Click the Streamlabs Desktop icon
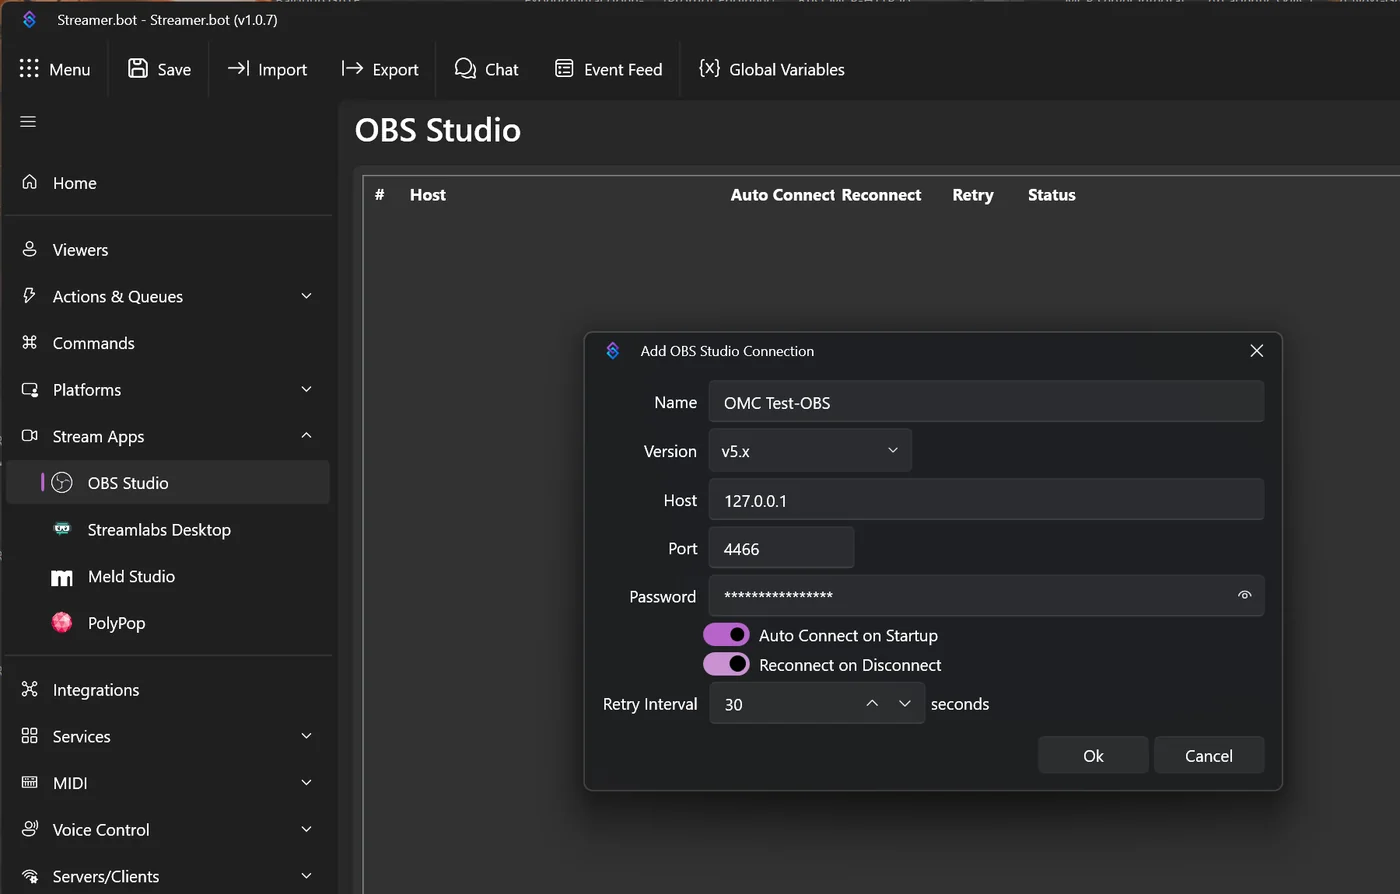Viewport: 1400px width, 894px height. 62,529
